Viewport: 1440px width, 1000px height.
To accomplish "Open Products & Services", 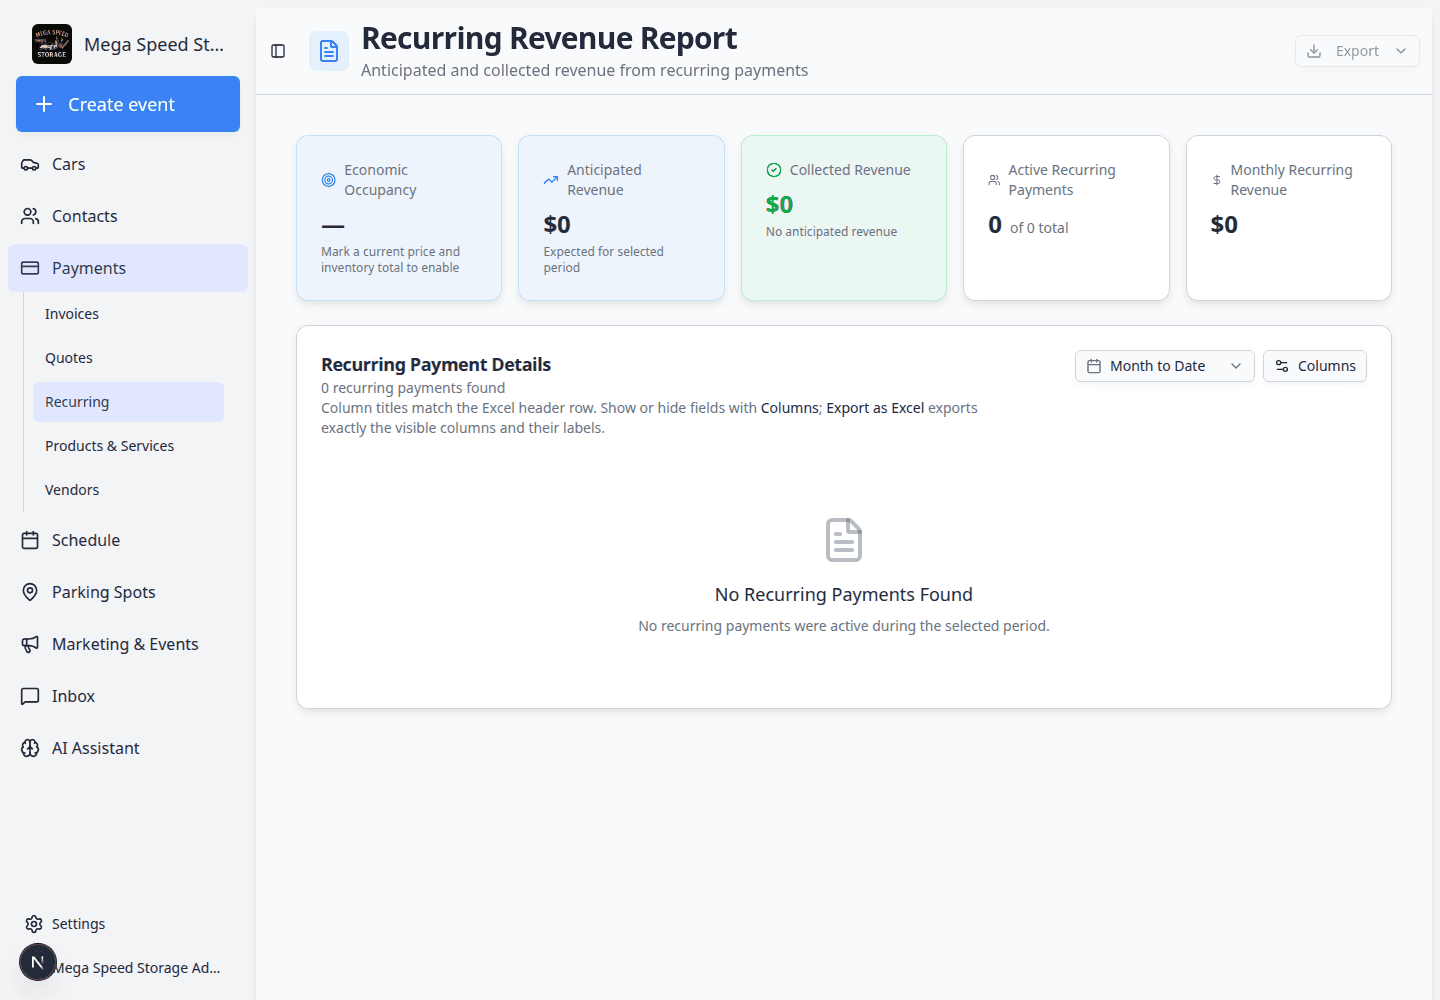I will click(x=128, y=446).
